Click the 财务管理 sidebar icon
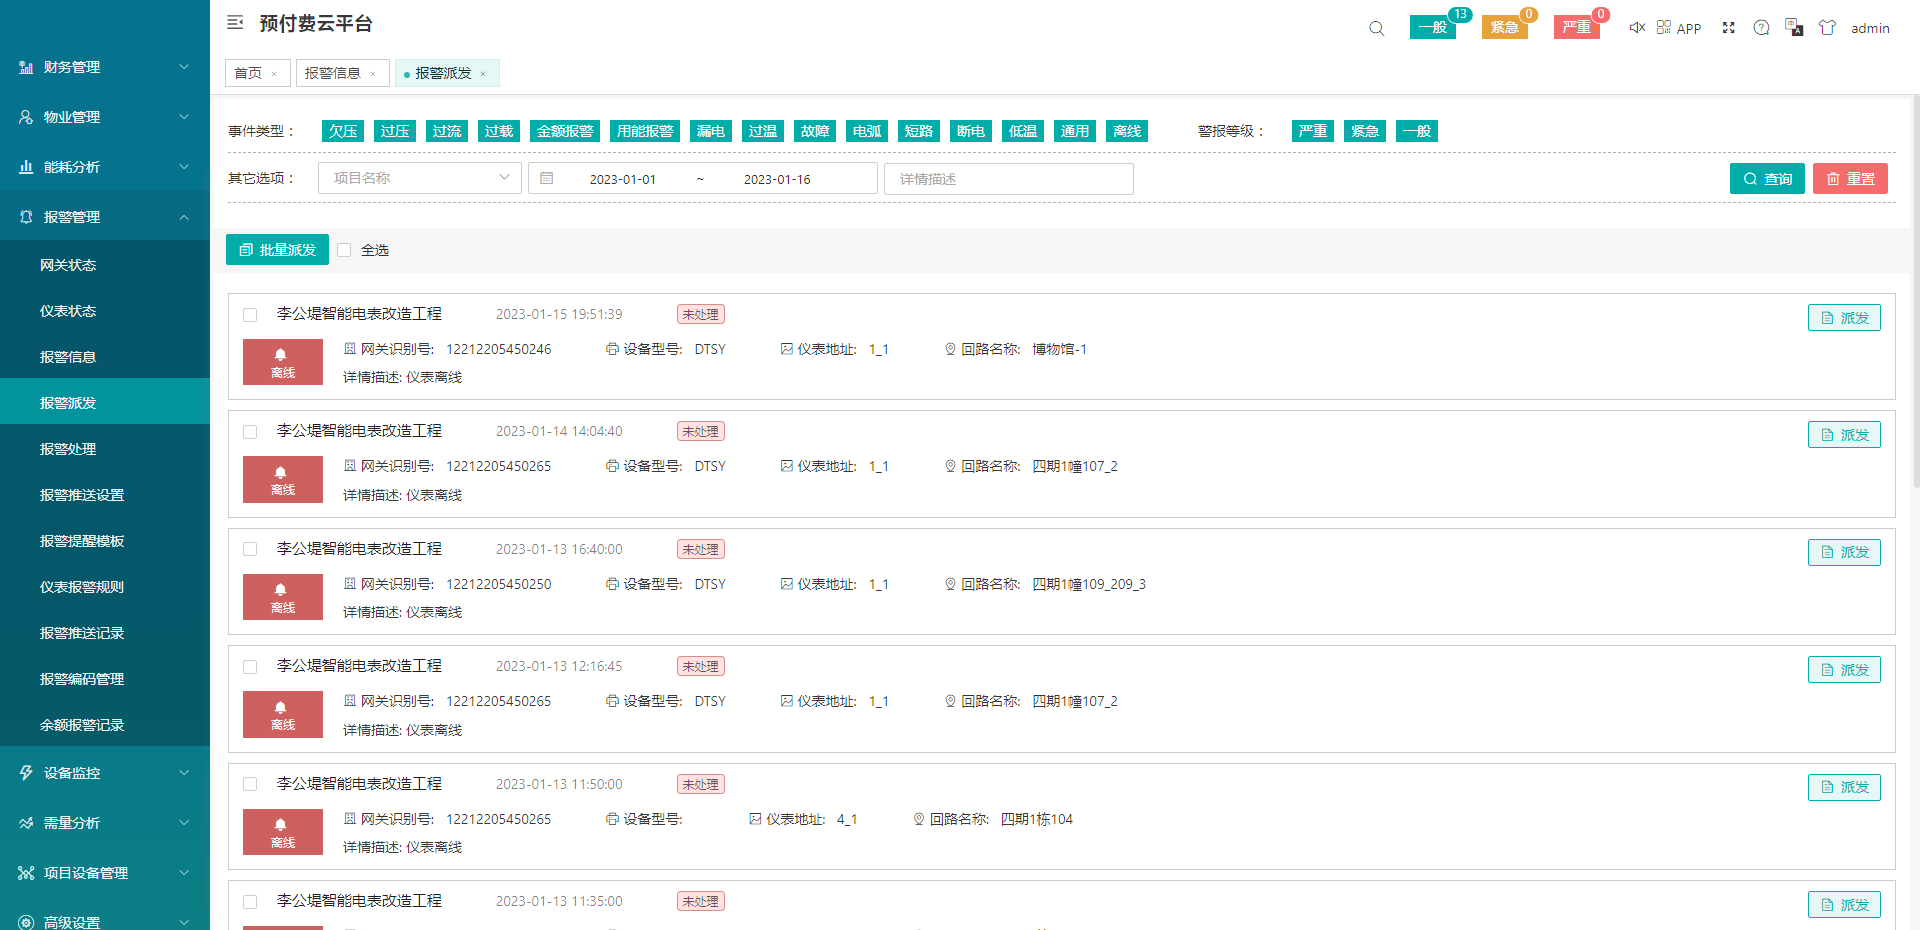The image size is (1920, 930). 26,67
